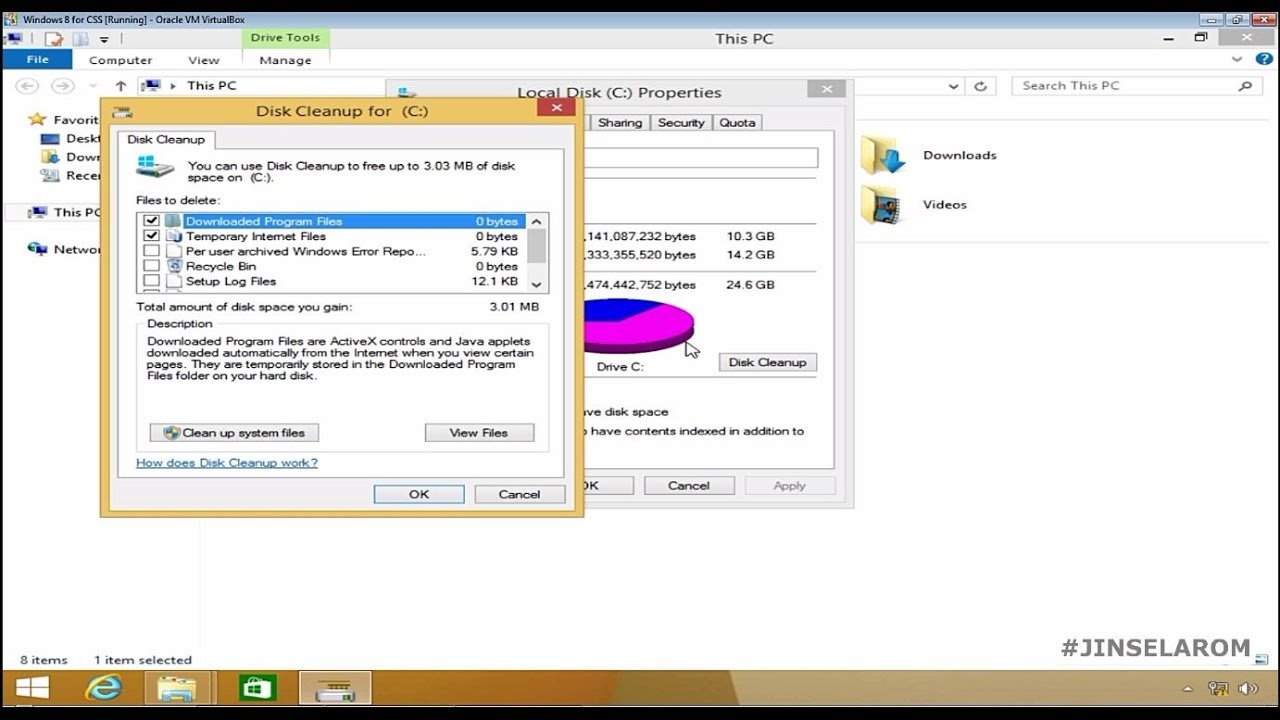Select Setup Log Files size 12.1 KB
The image size is (1280, 720).
494,281
